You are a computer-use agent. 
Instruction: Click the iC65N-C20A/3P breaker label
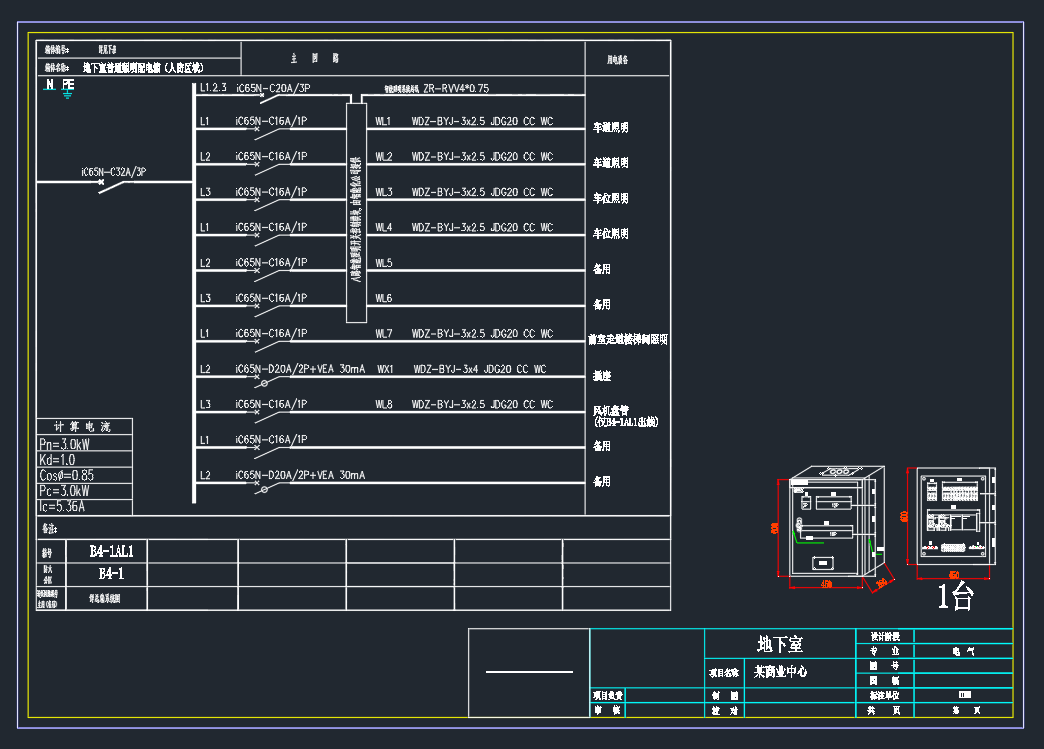pos(273,88)
